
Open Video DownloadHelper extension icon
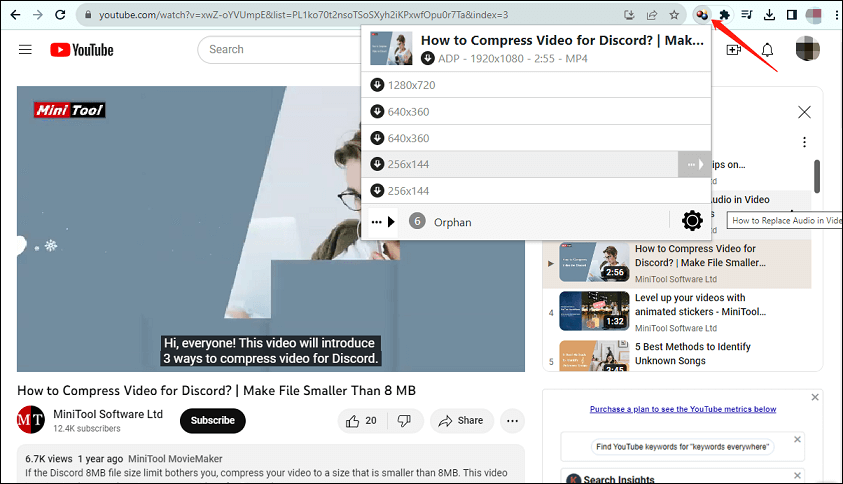(702, 15)
